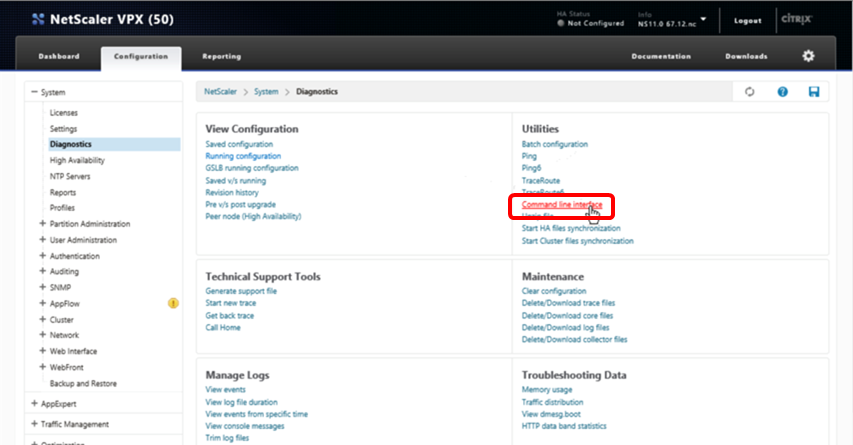
Task: Expand the Traffic Management section
Action: (34, 424)
